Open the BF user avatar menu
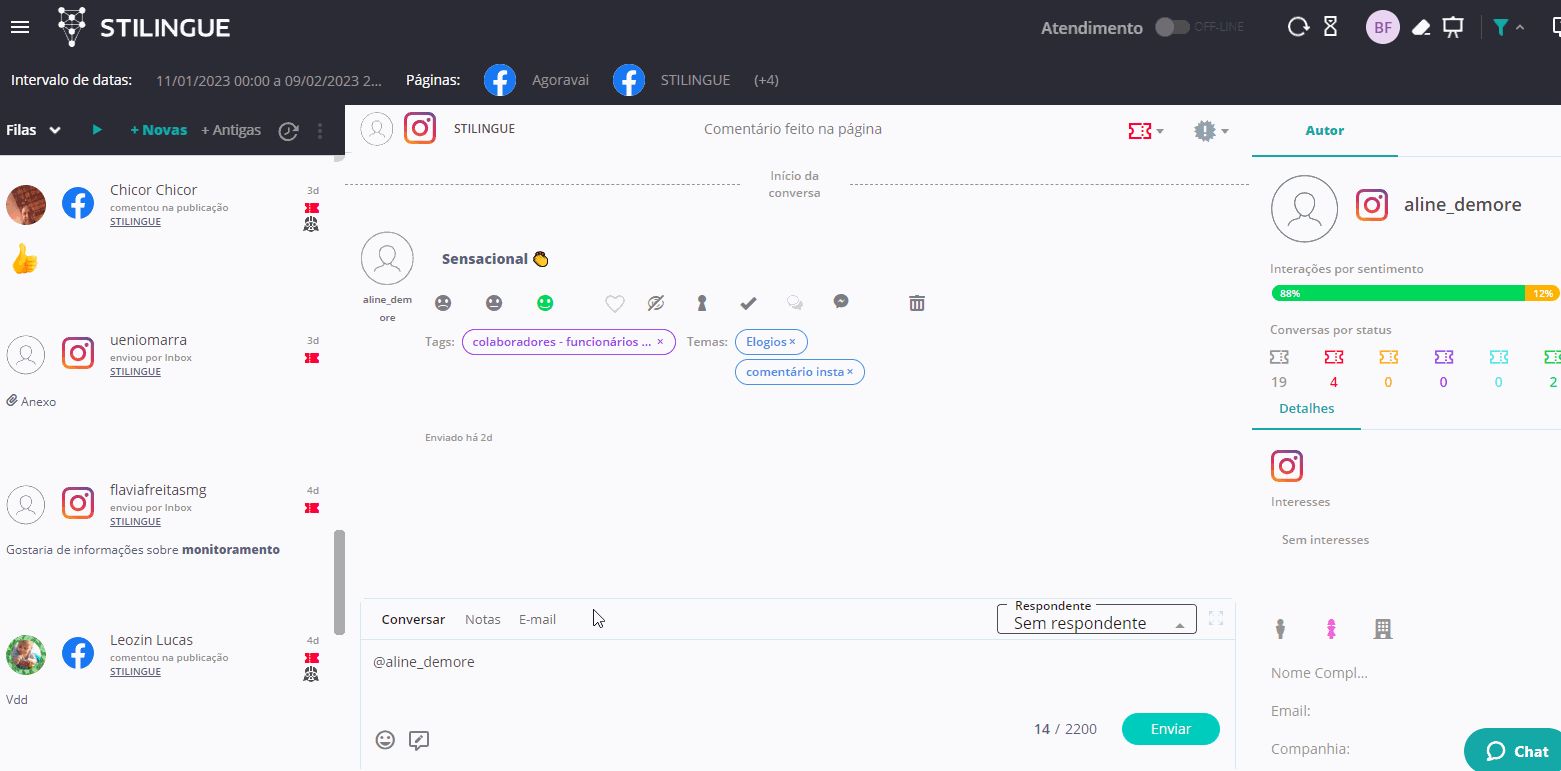 1383,27
